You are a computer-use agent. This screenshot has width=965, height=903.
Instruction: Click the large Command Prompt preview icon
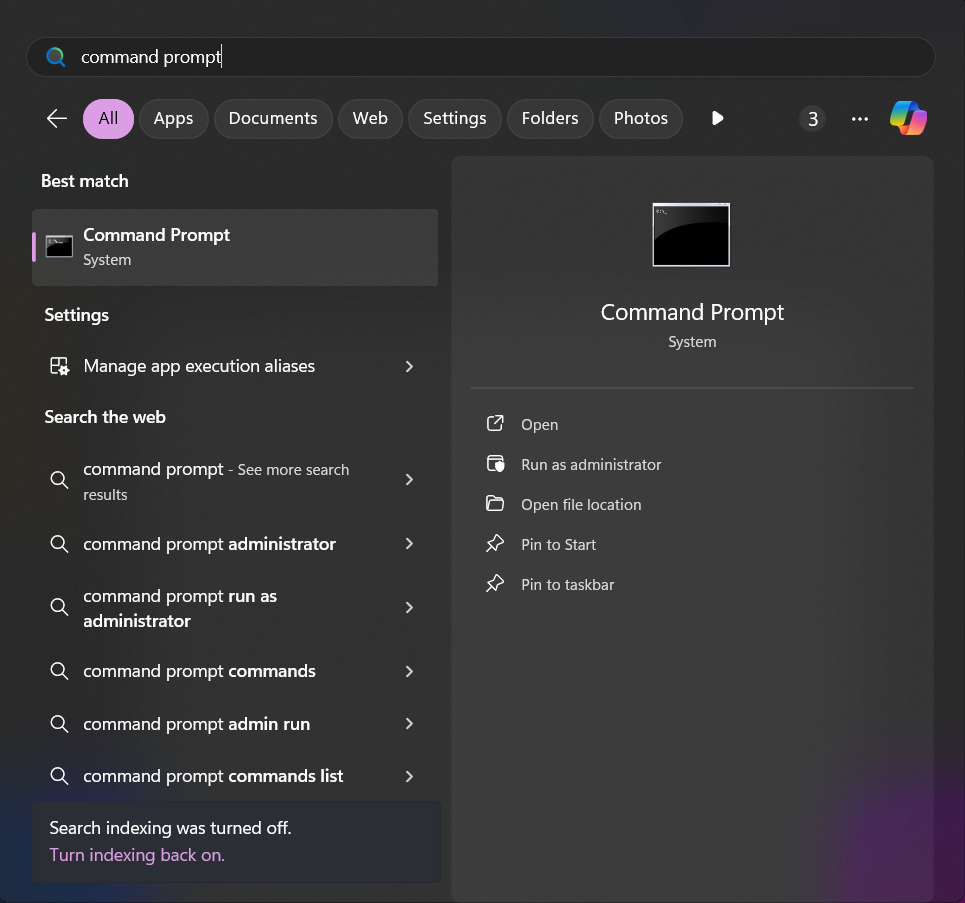pyautogui.click(x=691, y=235)
